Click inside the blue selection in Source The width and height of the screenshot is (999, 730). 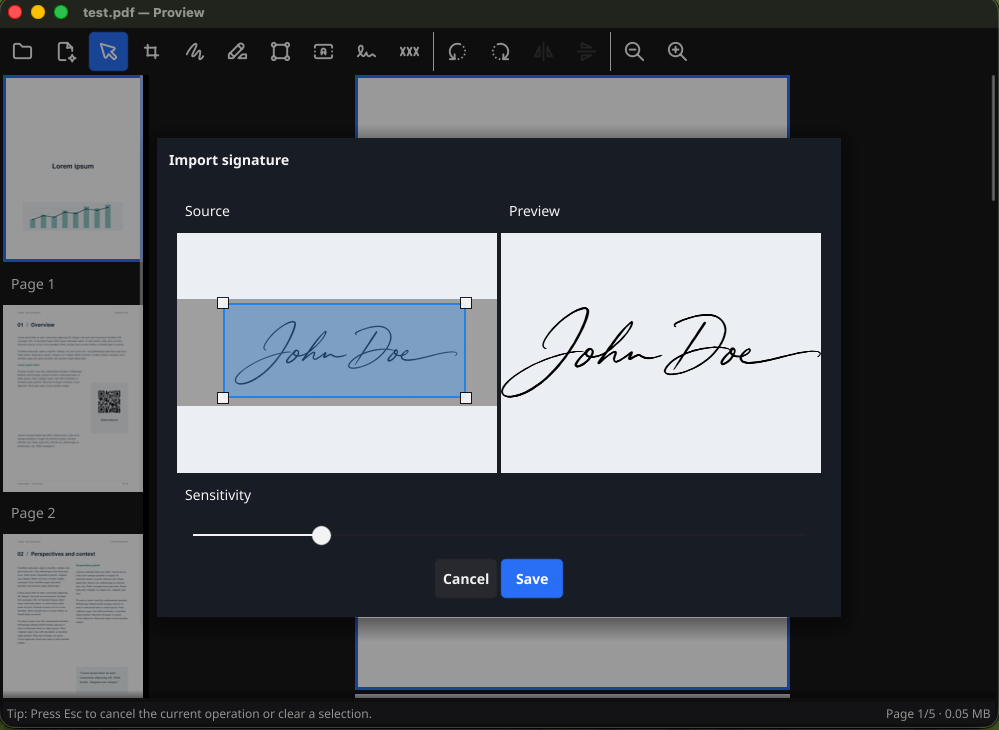344,350
